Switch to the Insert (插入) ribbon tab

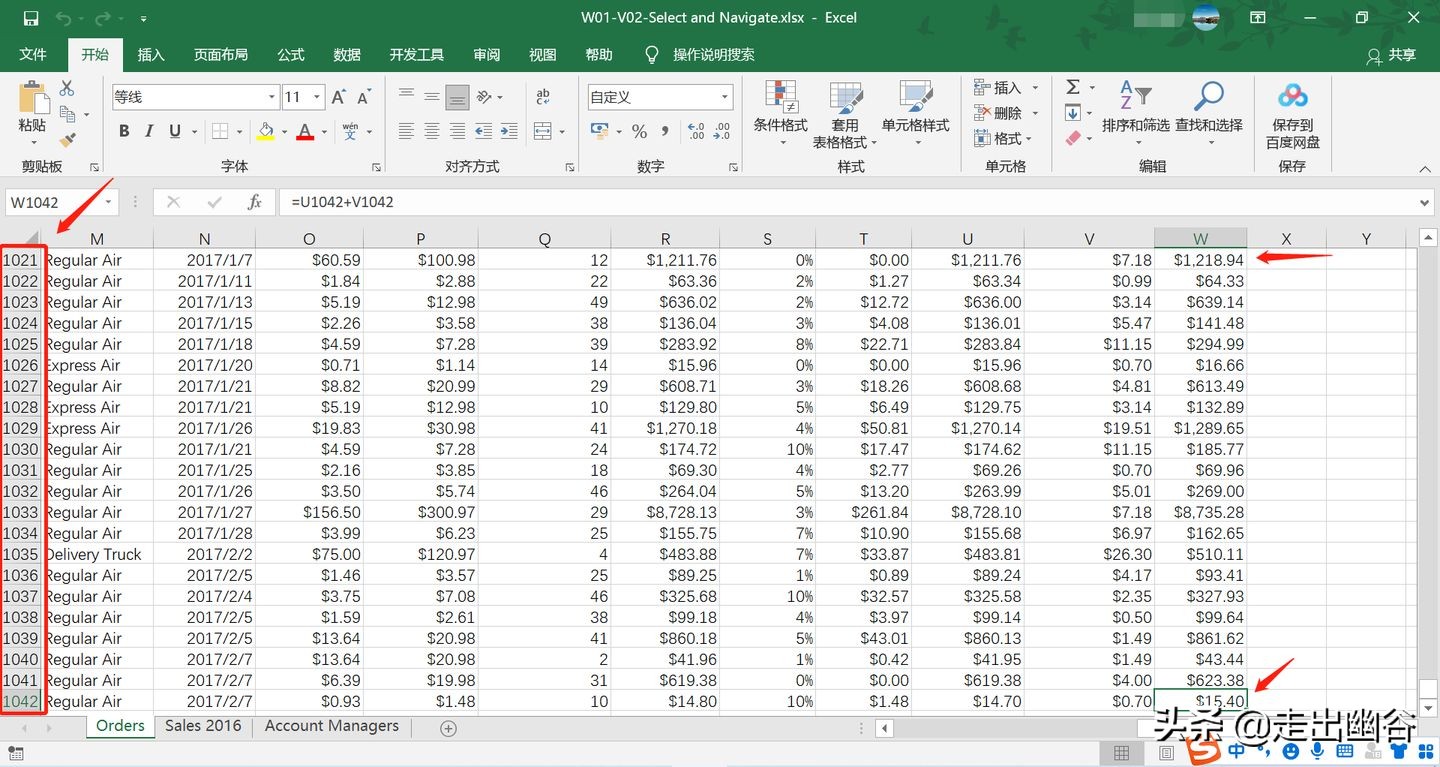(x=151, y=55)
